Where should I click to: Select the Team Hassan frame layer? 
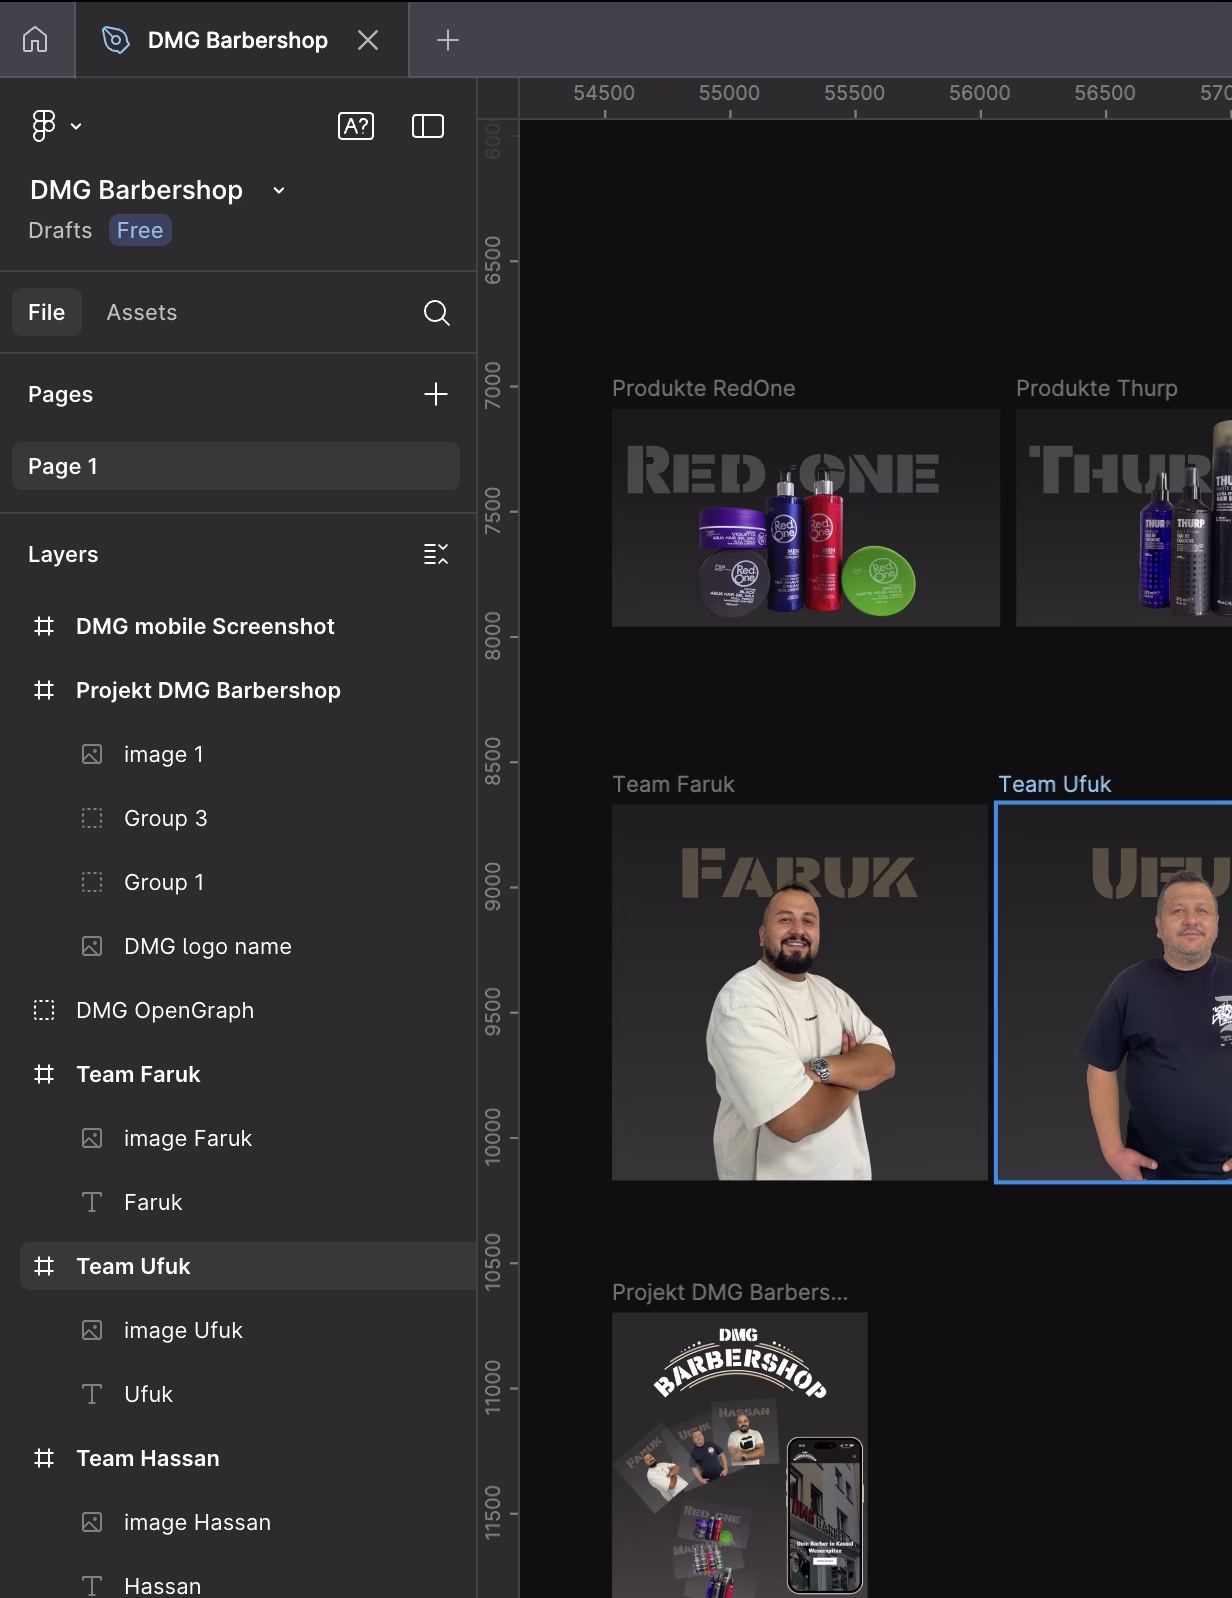(x=147, y=1459)
